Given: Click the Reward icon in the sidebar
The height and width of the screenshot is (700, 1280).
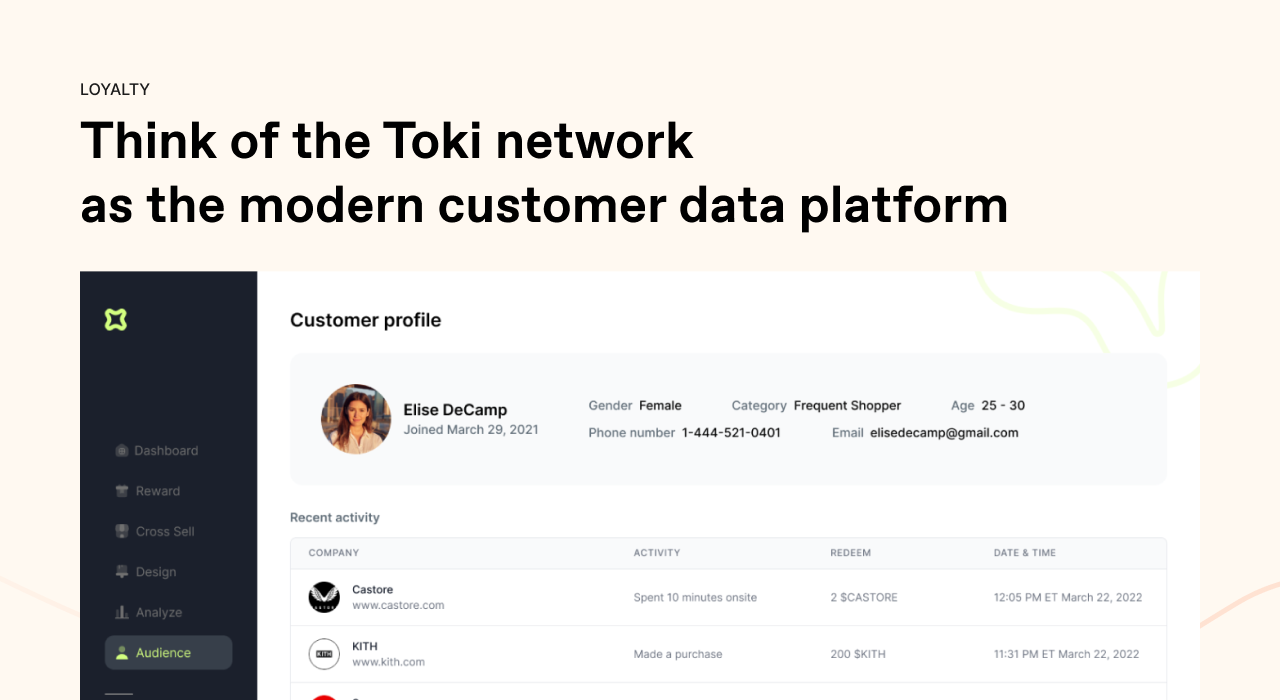Looking at the screenshot, I should click(x=122, y=491).
